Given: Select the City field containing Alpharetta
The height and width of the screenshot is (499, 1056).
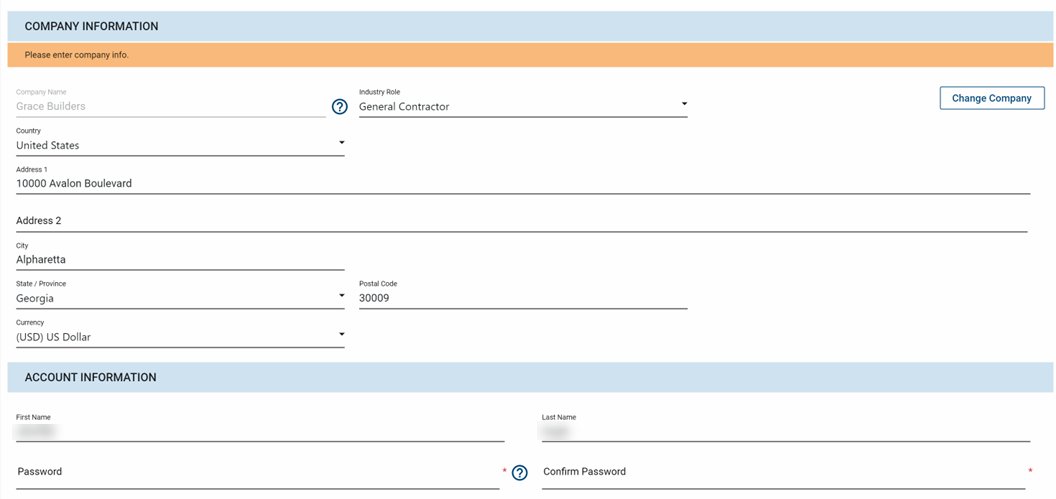Looking at the screenshot, I should [180, 260].
